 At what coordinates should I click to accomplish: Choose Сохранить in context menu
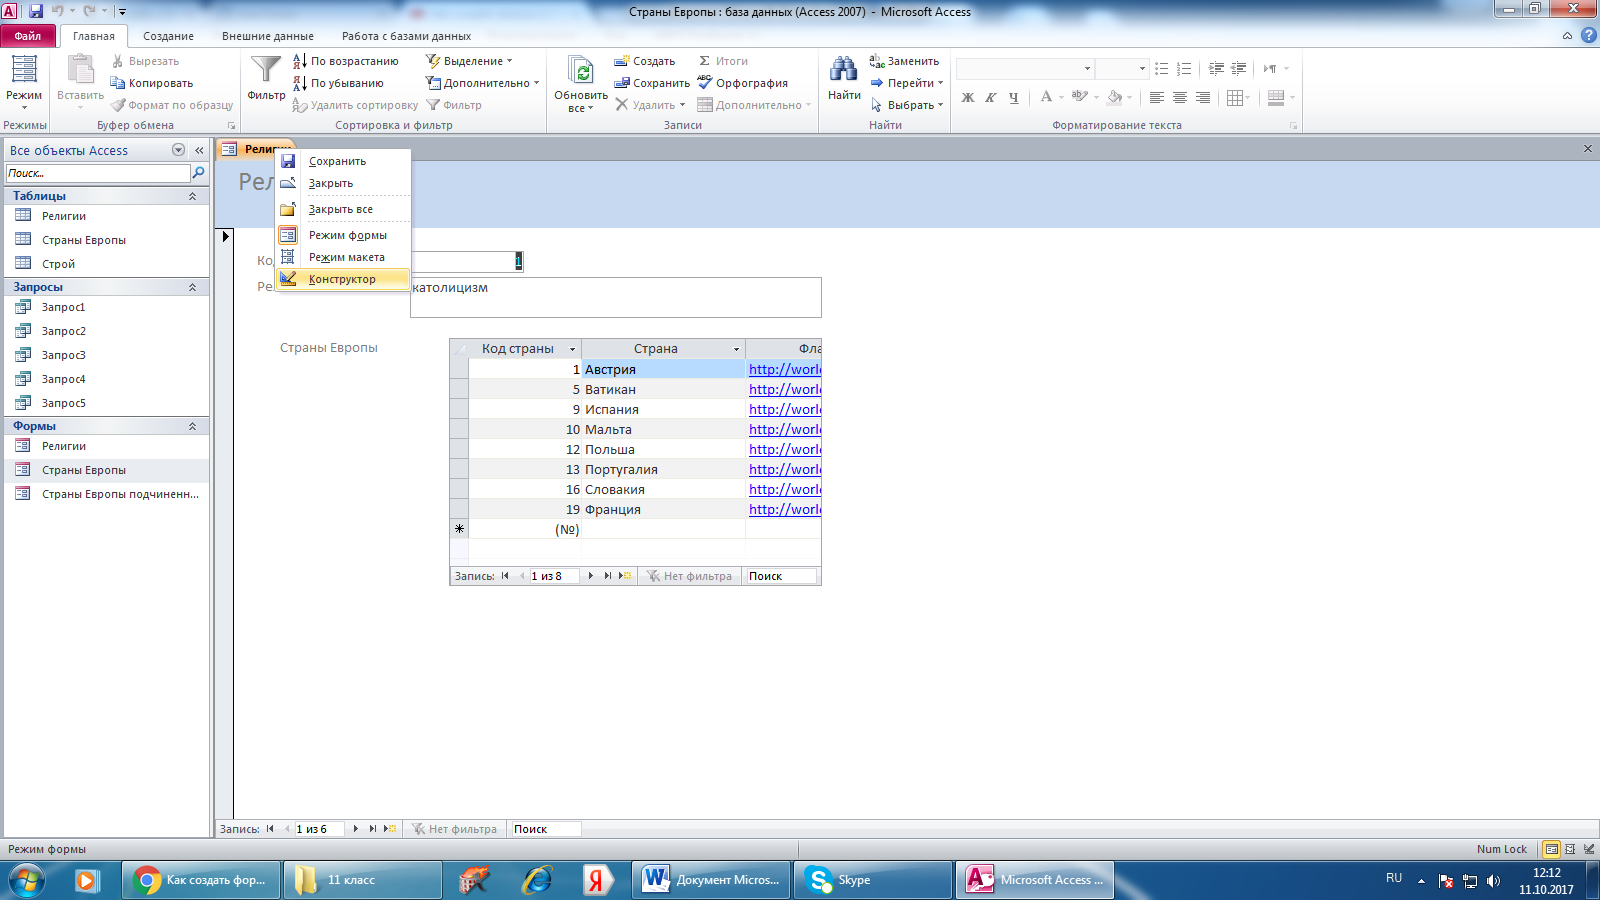point(343,161)
